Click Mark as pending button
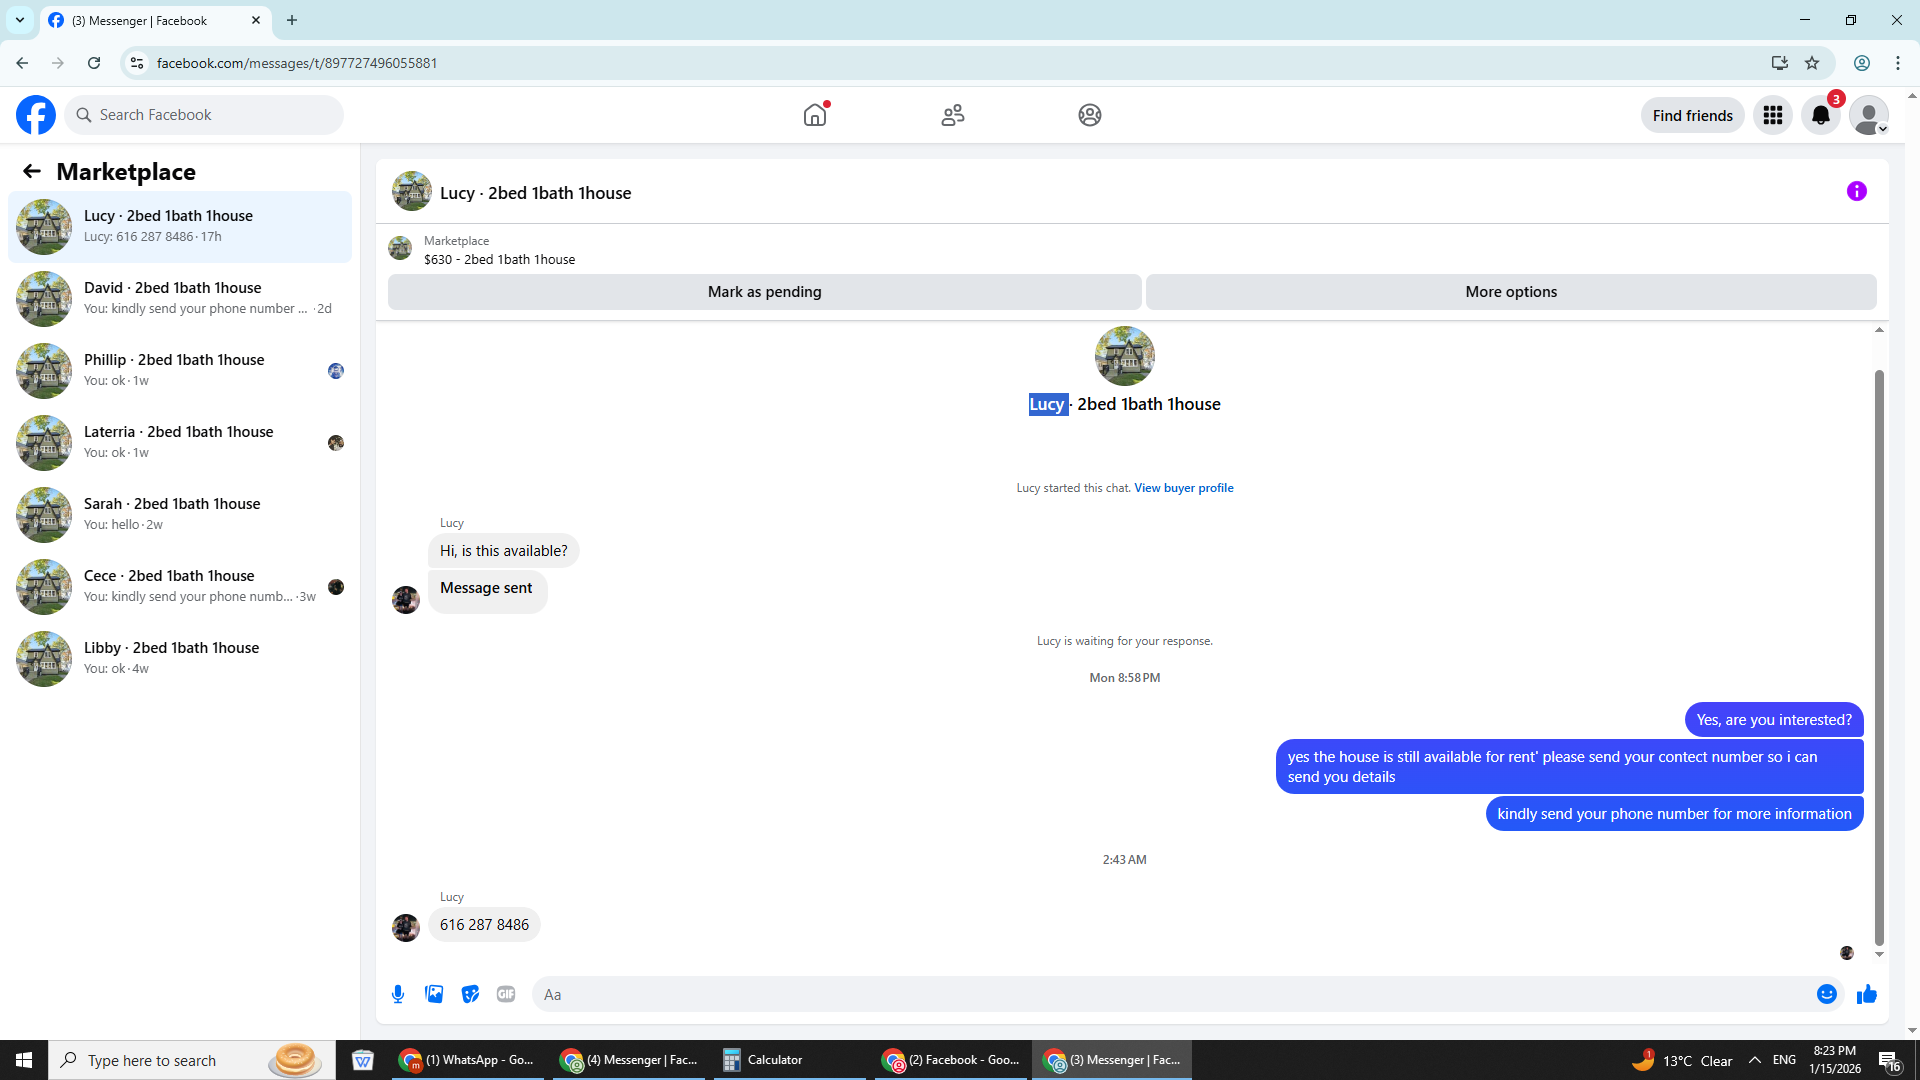The image size is (1920, 1080). click(764, 292)
